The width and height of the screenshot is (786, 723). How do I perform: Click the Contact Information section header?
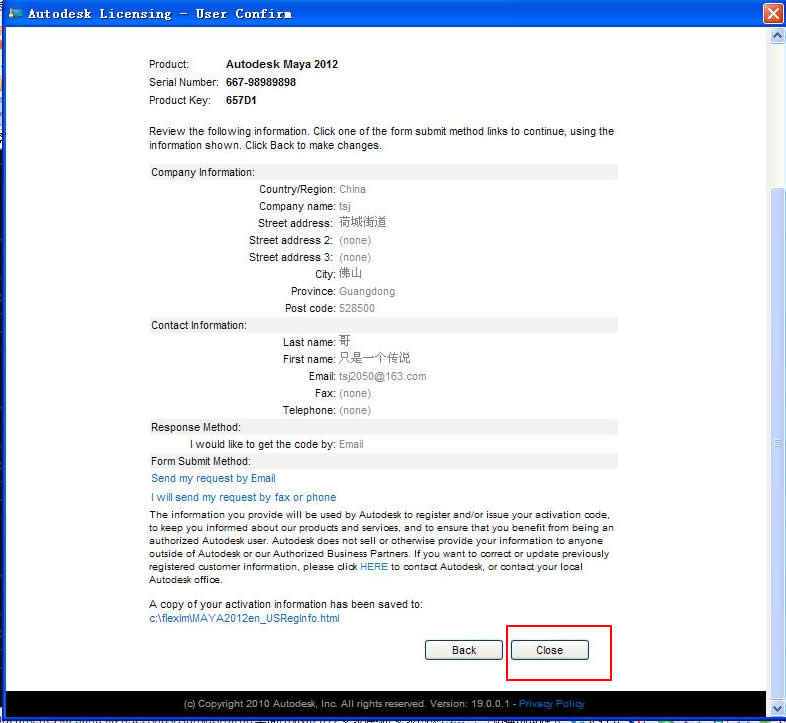(x=199, y=325)
